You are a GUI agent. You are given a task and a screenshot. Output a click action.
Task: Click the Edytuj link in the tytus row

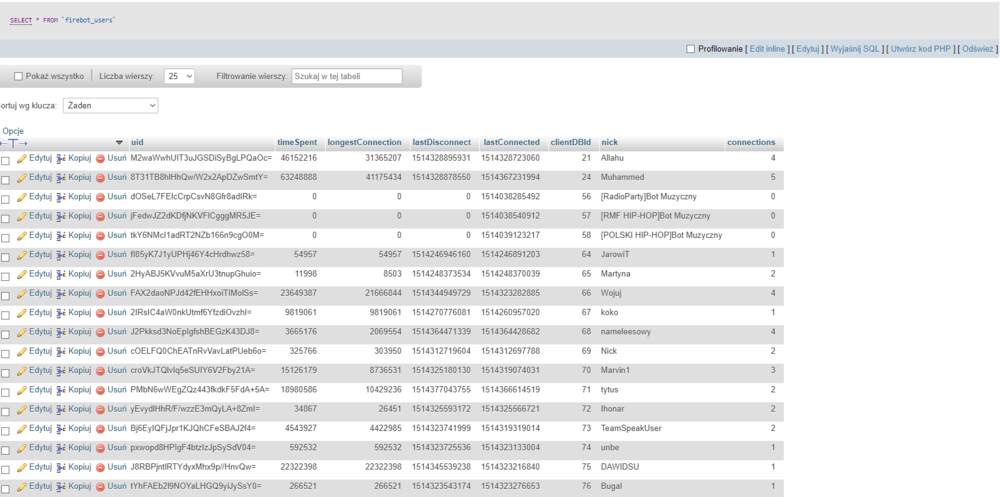(x=40, y=390)
